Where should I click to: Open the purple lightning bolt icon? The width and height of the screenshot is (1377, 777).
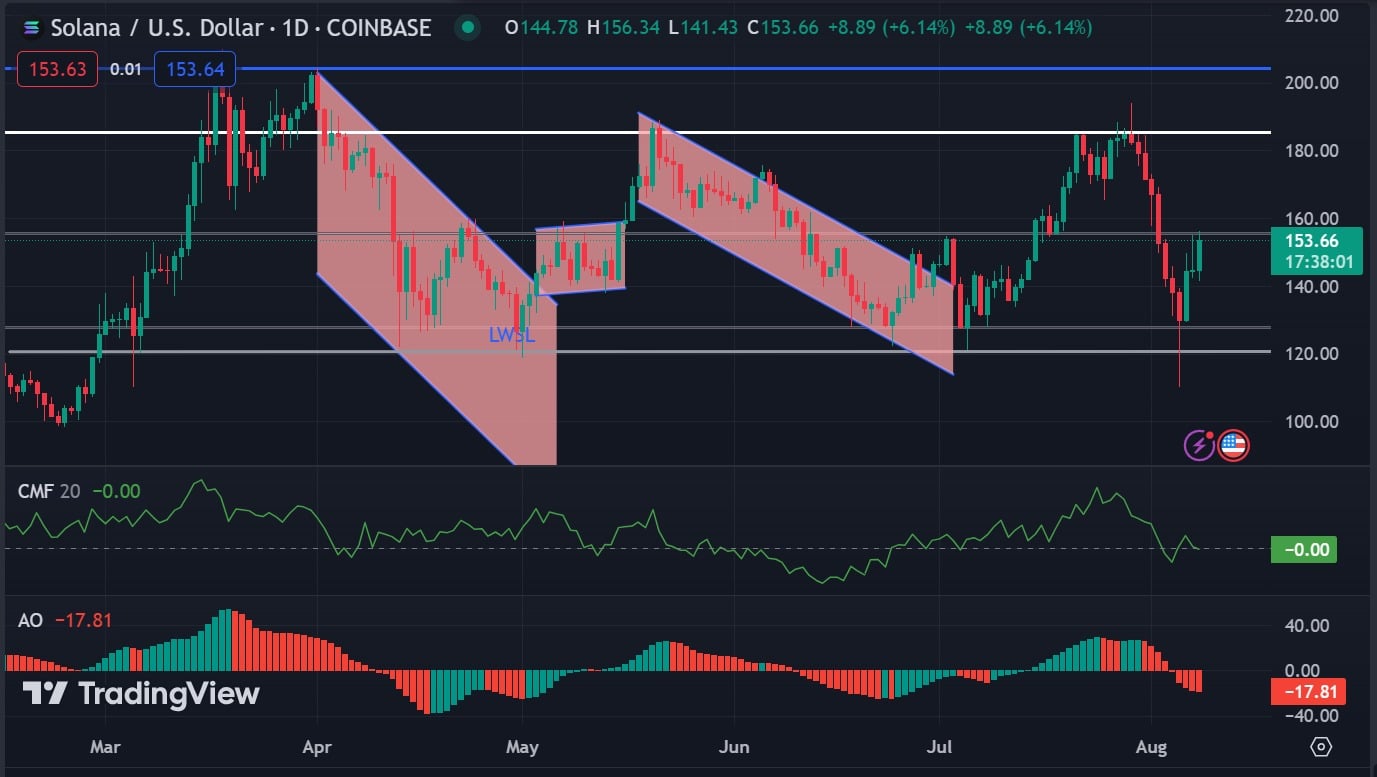[1199, 445]
